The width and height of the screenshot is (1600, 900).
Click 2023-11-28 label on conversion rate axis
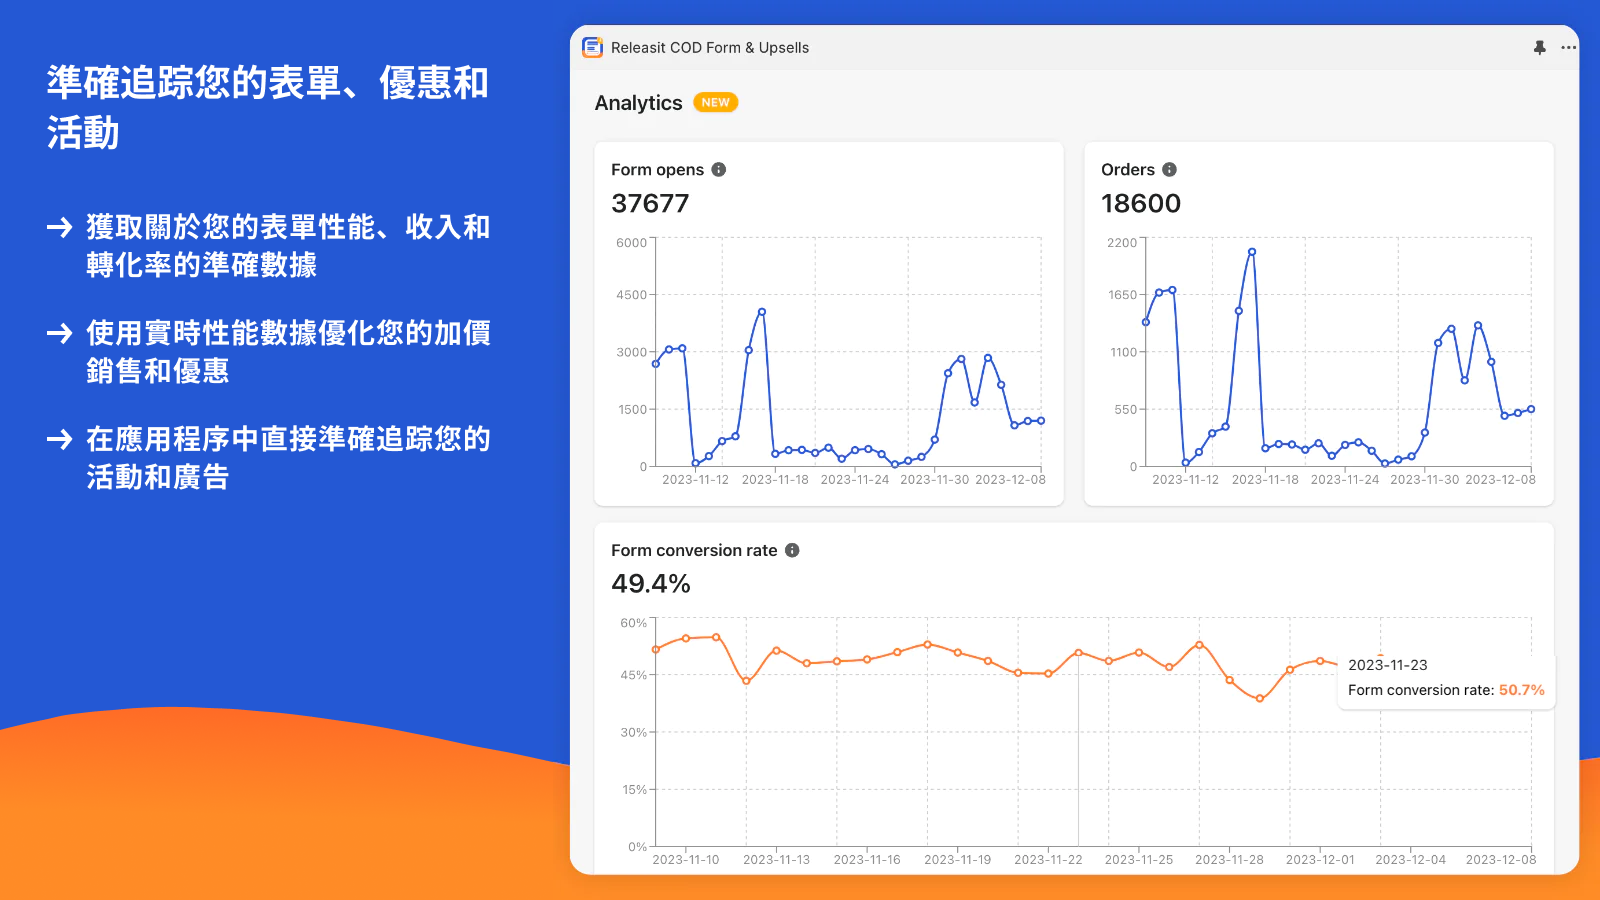[1229, 860]
